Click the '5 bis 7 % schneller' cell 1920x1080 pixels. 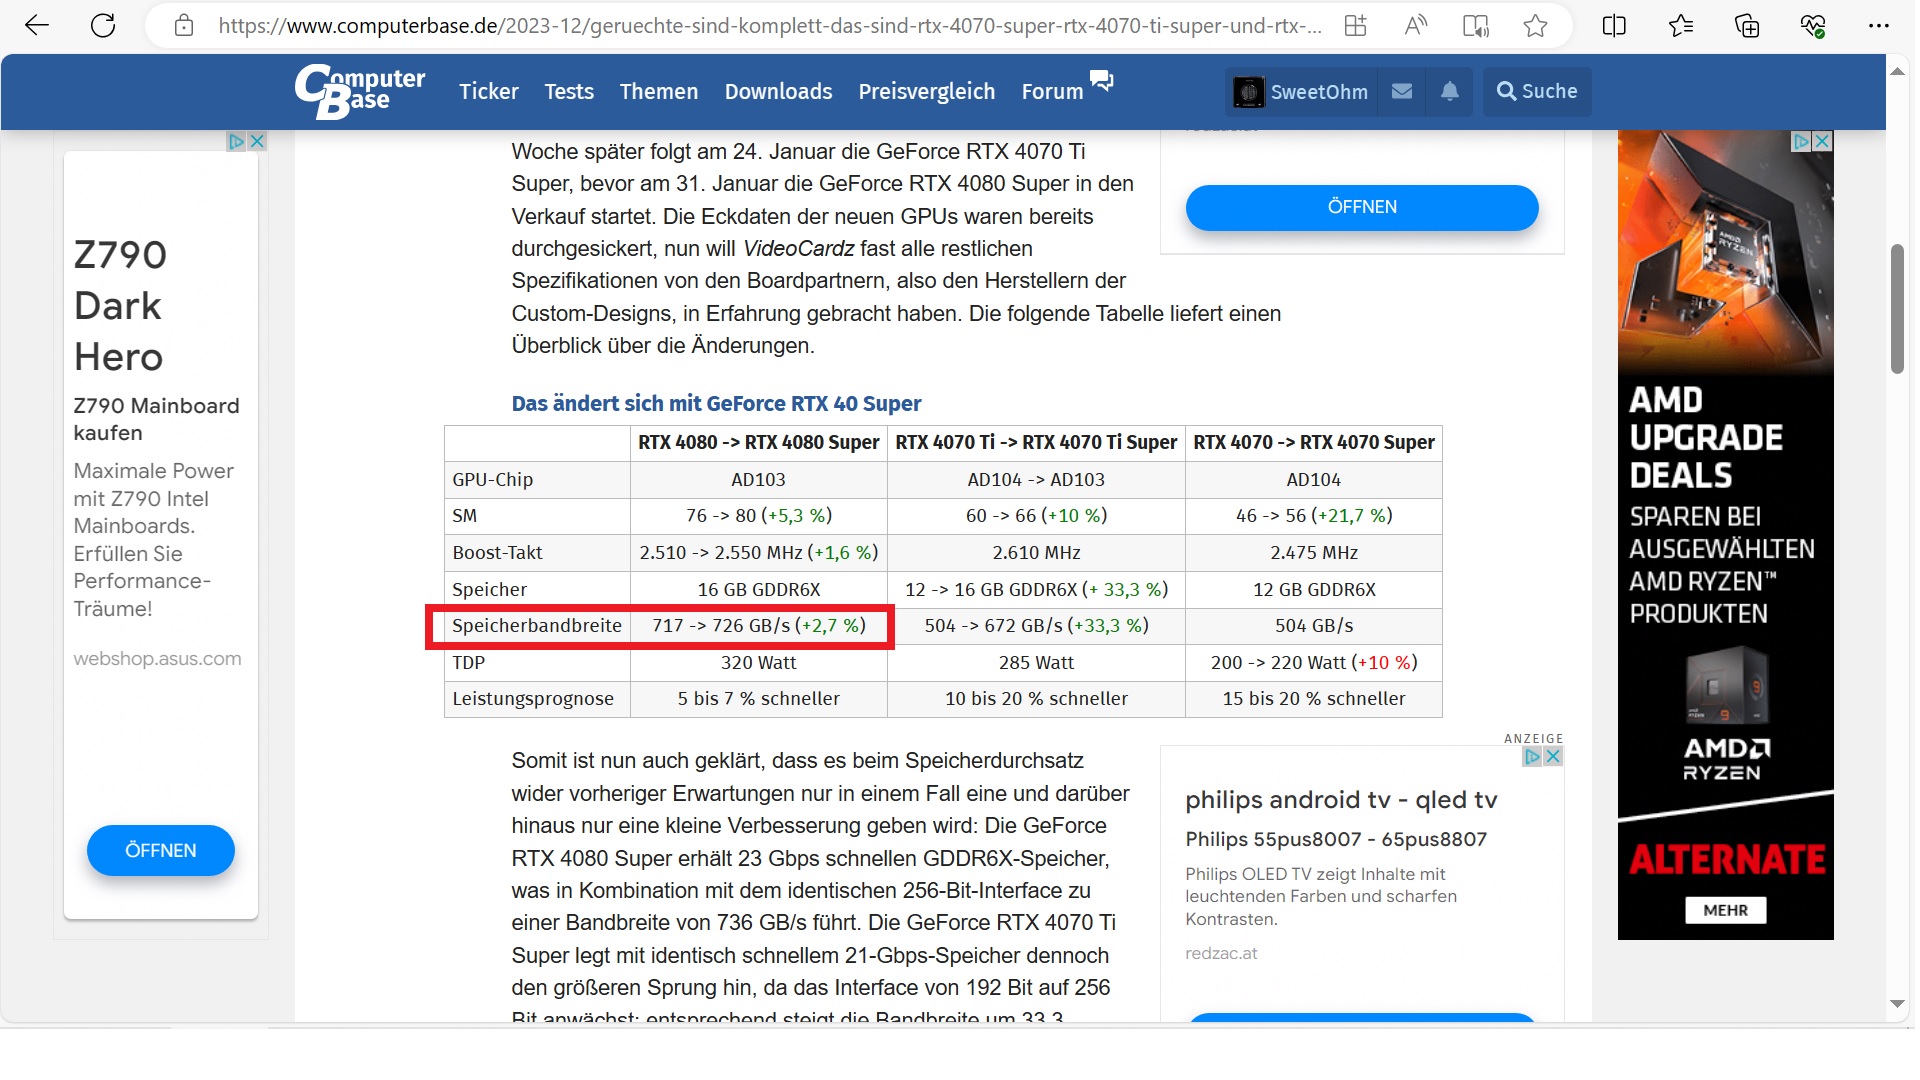pyautogui.click(x=759, y=699)
